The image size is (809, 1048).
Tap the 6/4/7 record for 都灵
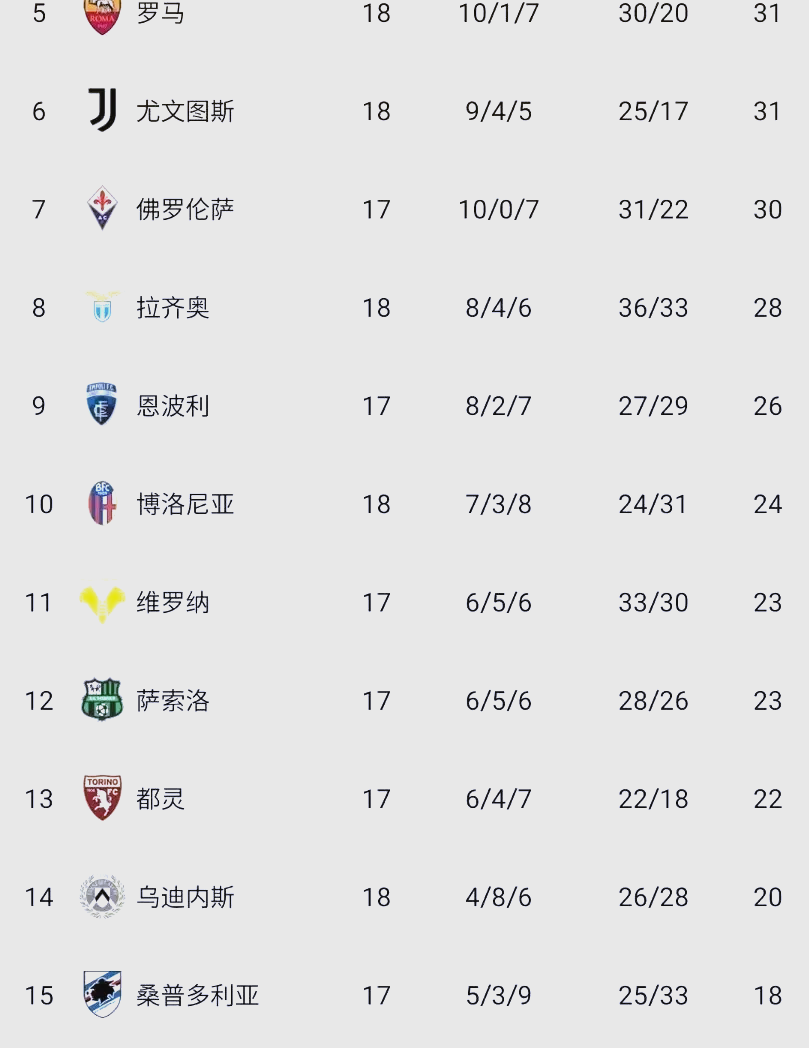498,799
